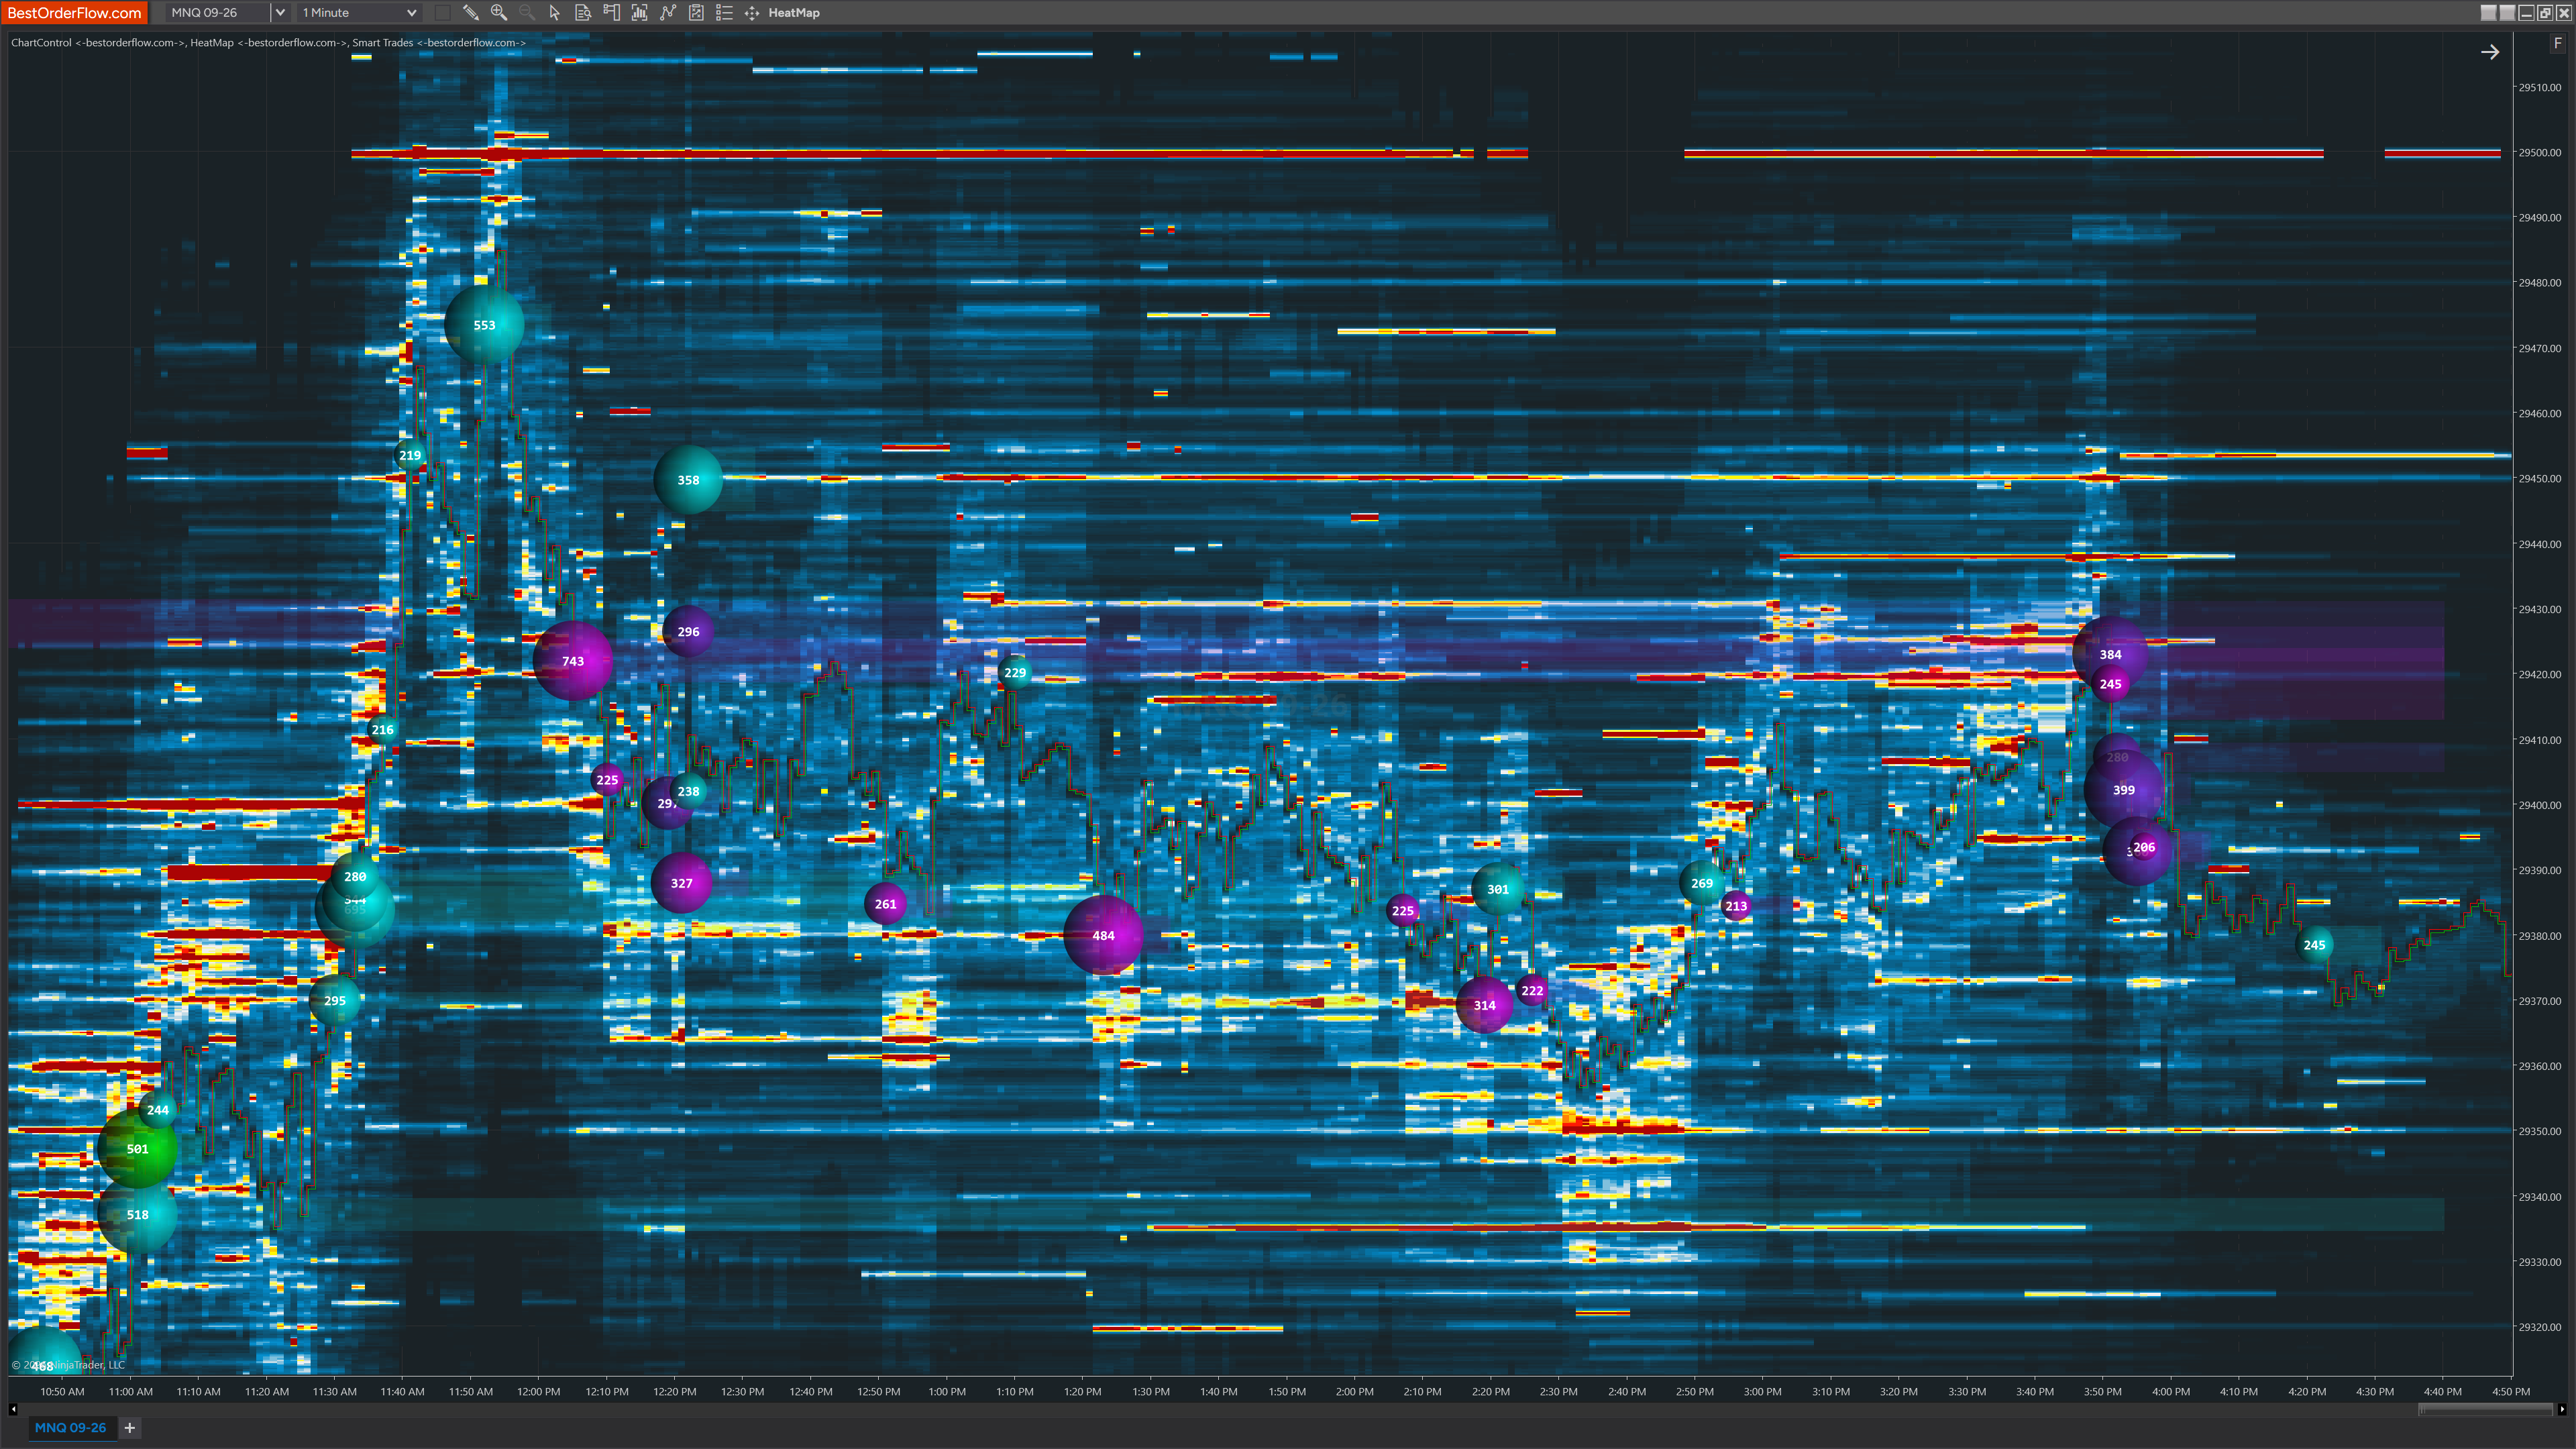2576x1449 pixels.
Task: Click the pan/move arrows icon
Action: (x=752, y=13)
